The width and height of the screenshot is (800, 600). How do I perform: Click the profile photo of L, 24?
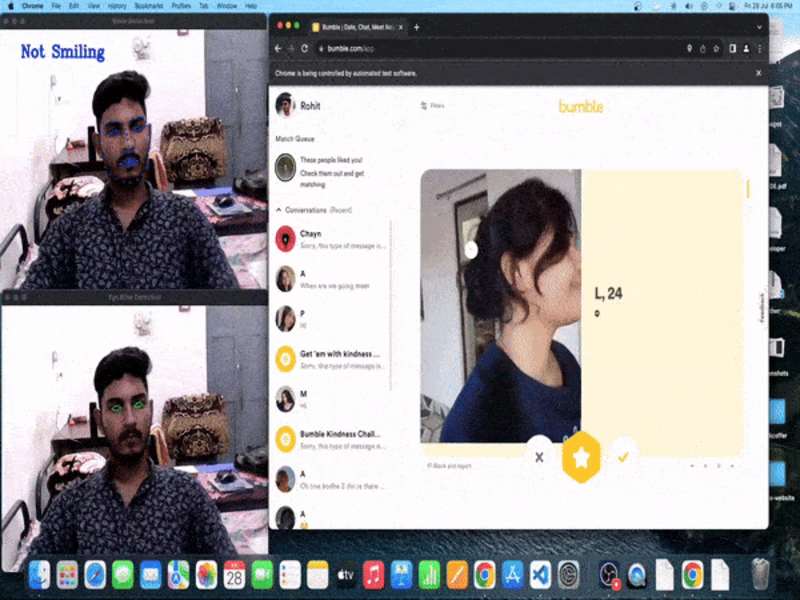click(x=501, y=306)
